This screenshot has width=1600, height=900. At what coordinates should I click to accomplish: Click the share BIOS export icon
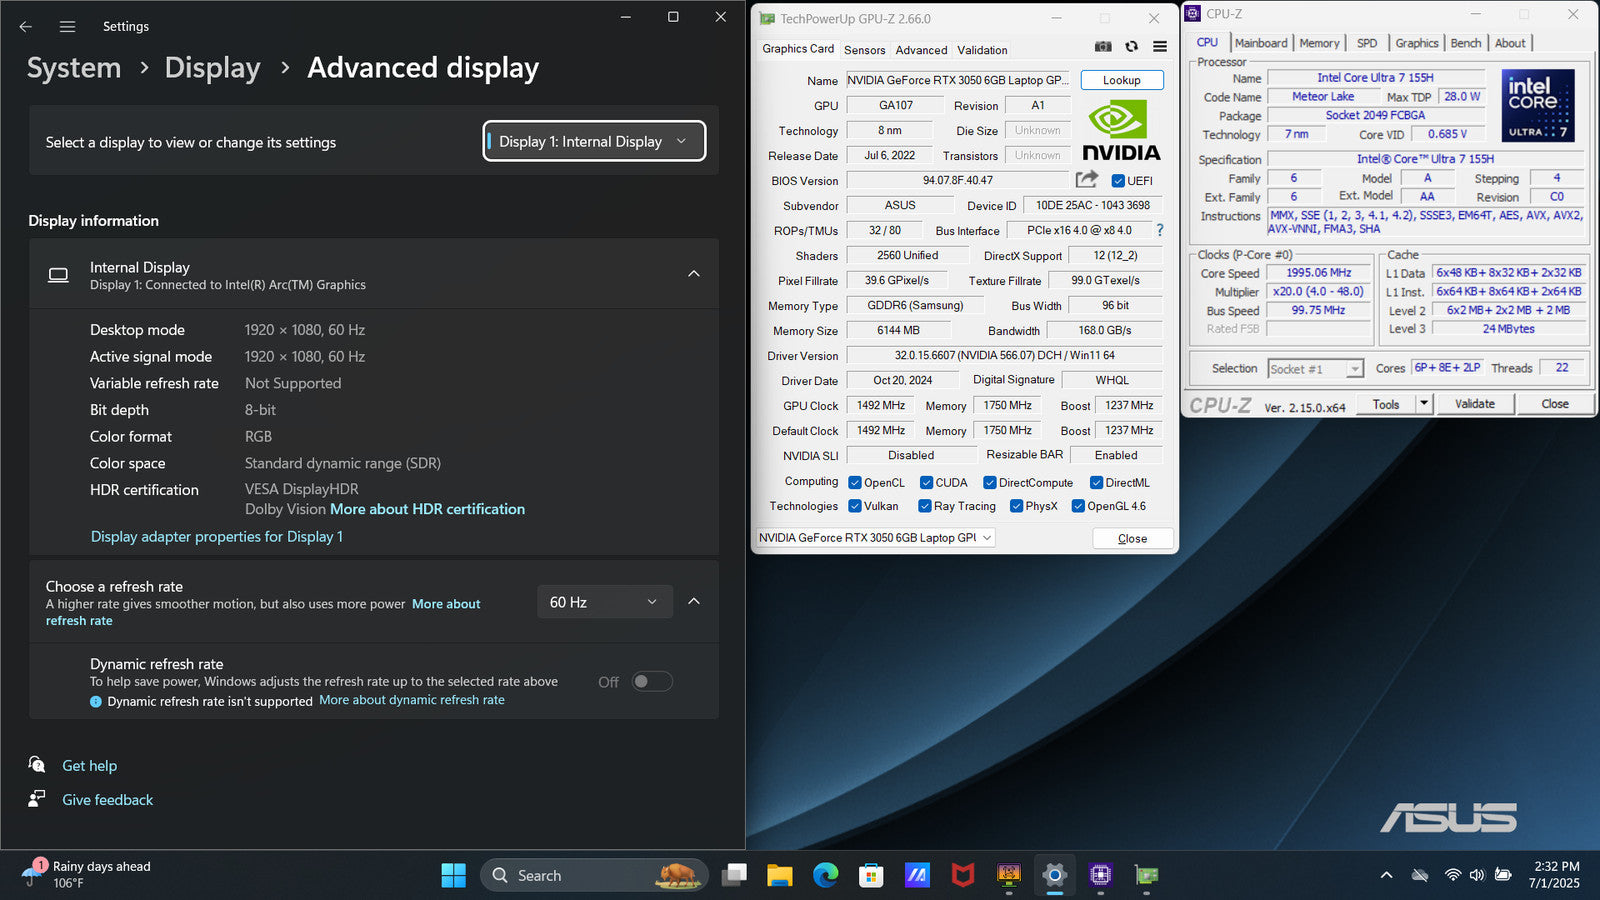point(1086,180)
